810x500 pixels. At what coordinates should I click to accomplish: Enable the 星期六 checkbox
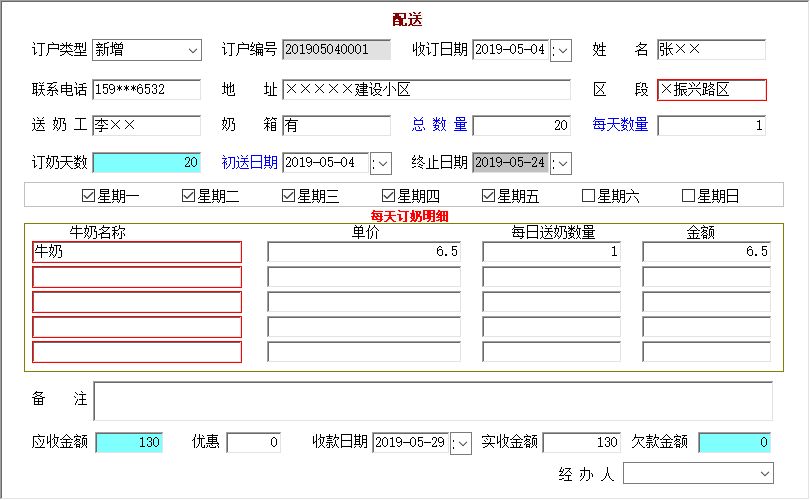pyautogui.click(x=588, y=196)
